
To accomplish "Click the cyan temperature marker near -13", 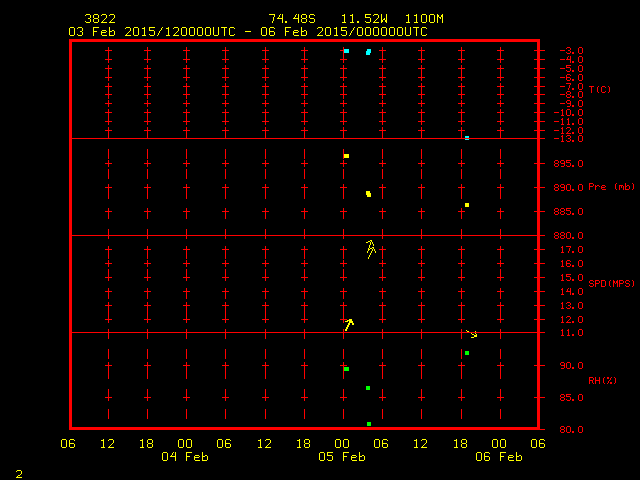I will tap(467, 137).
